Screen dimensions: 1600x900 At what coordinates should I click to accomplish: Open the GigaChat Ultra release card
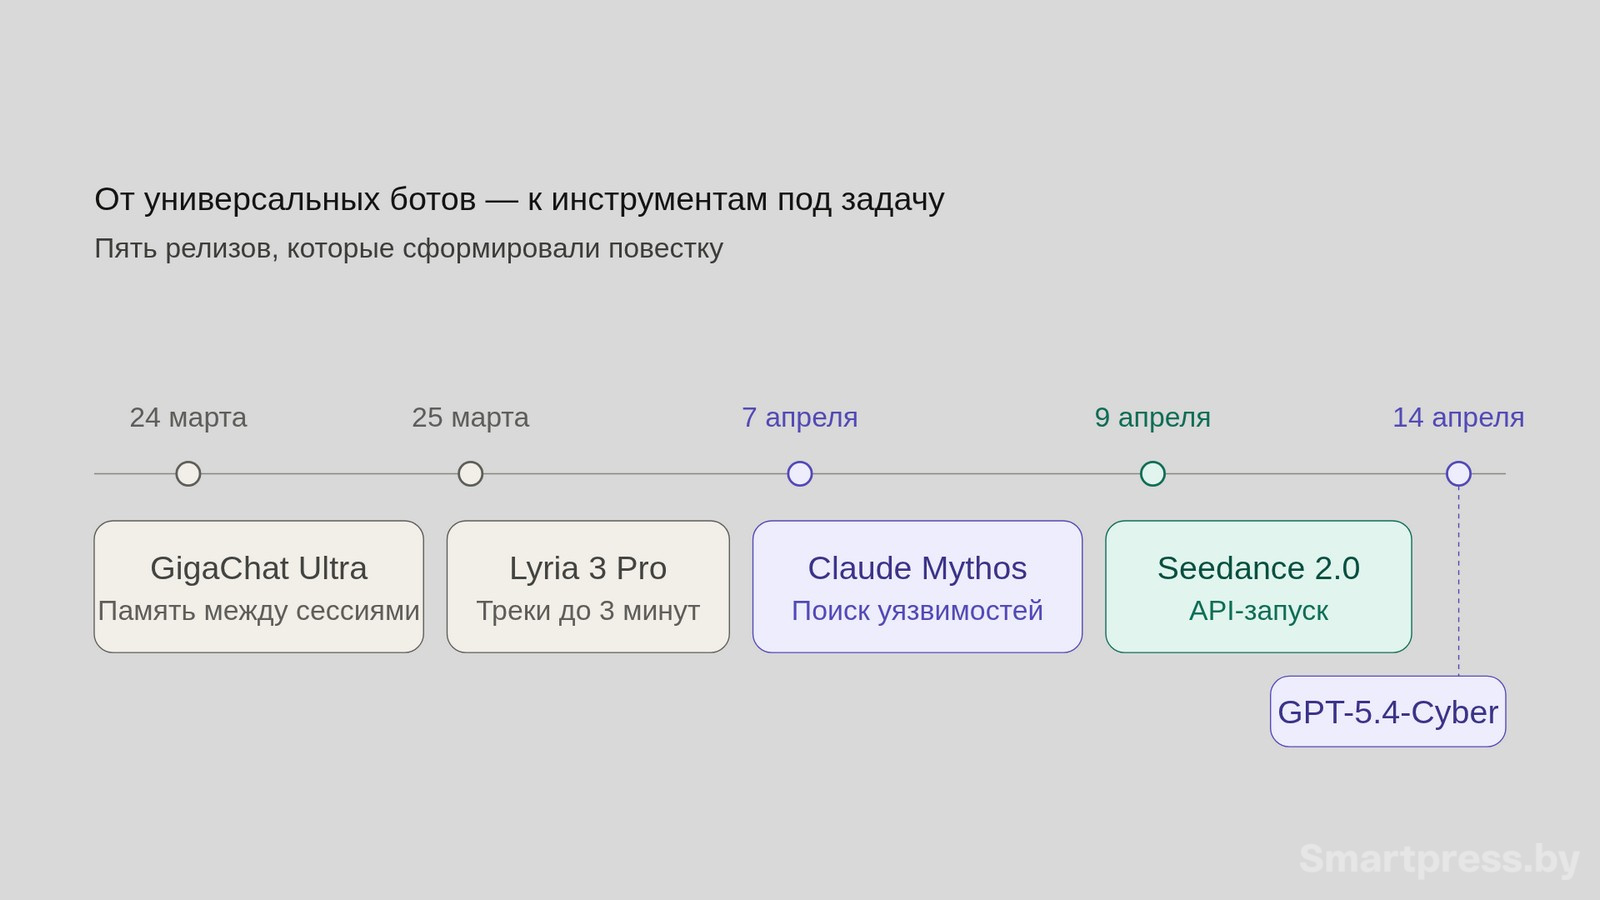[258, 586]
